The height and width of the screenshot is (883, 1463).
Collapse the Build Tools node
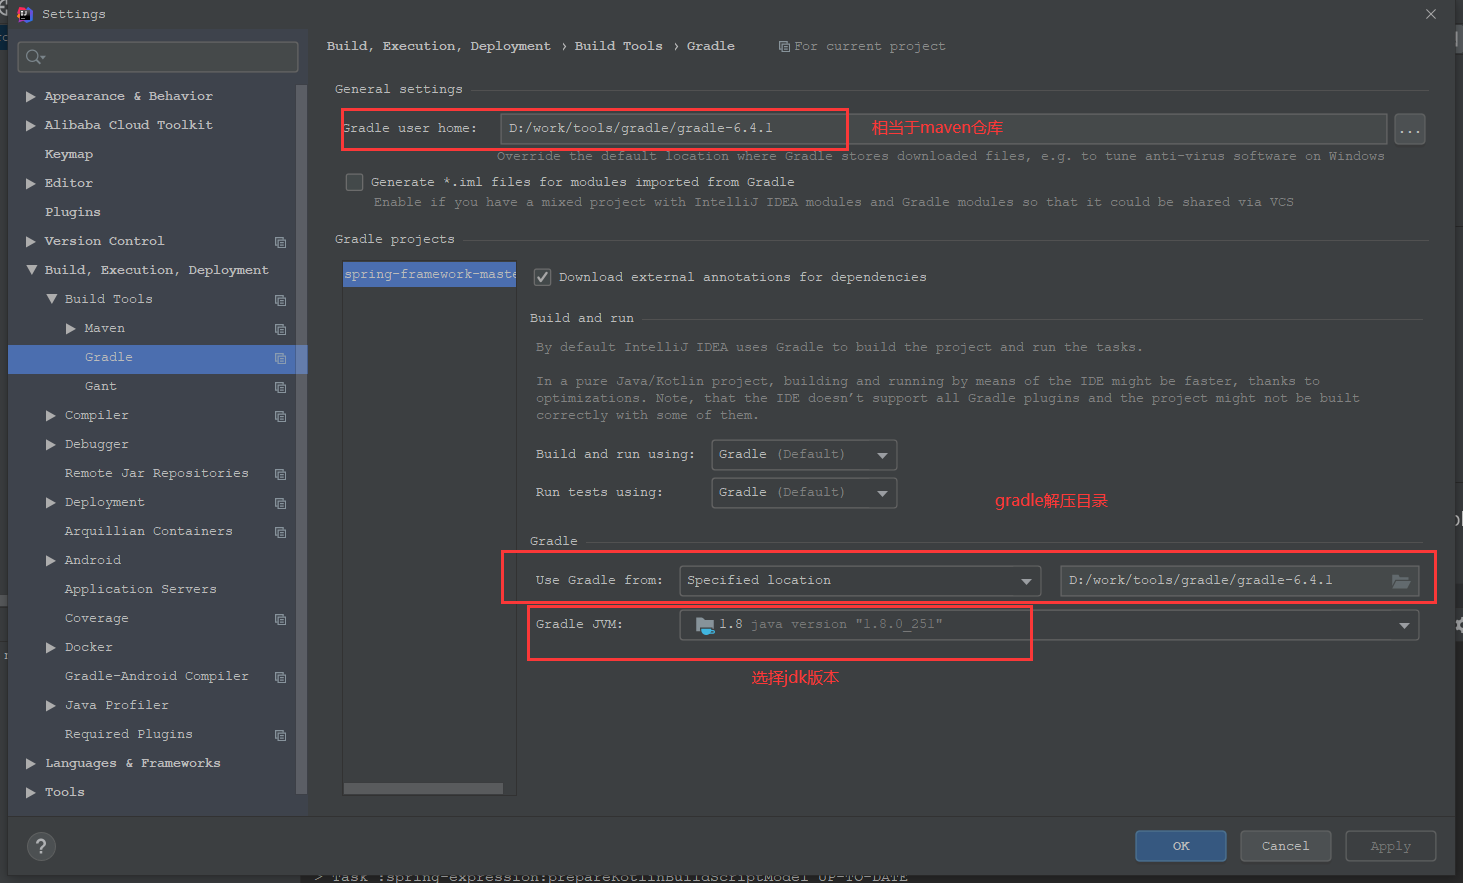[51, 299]
